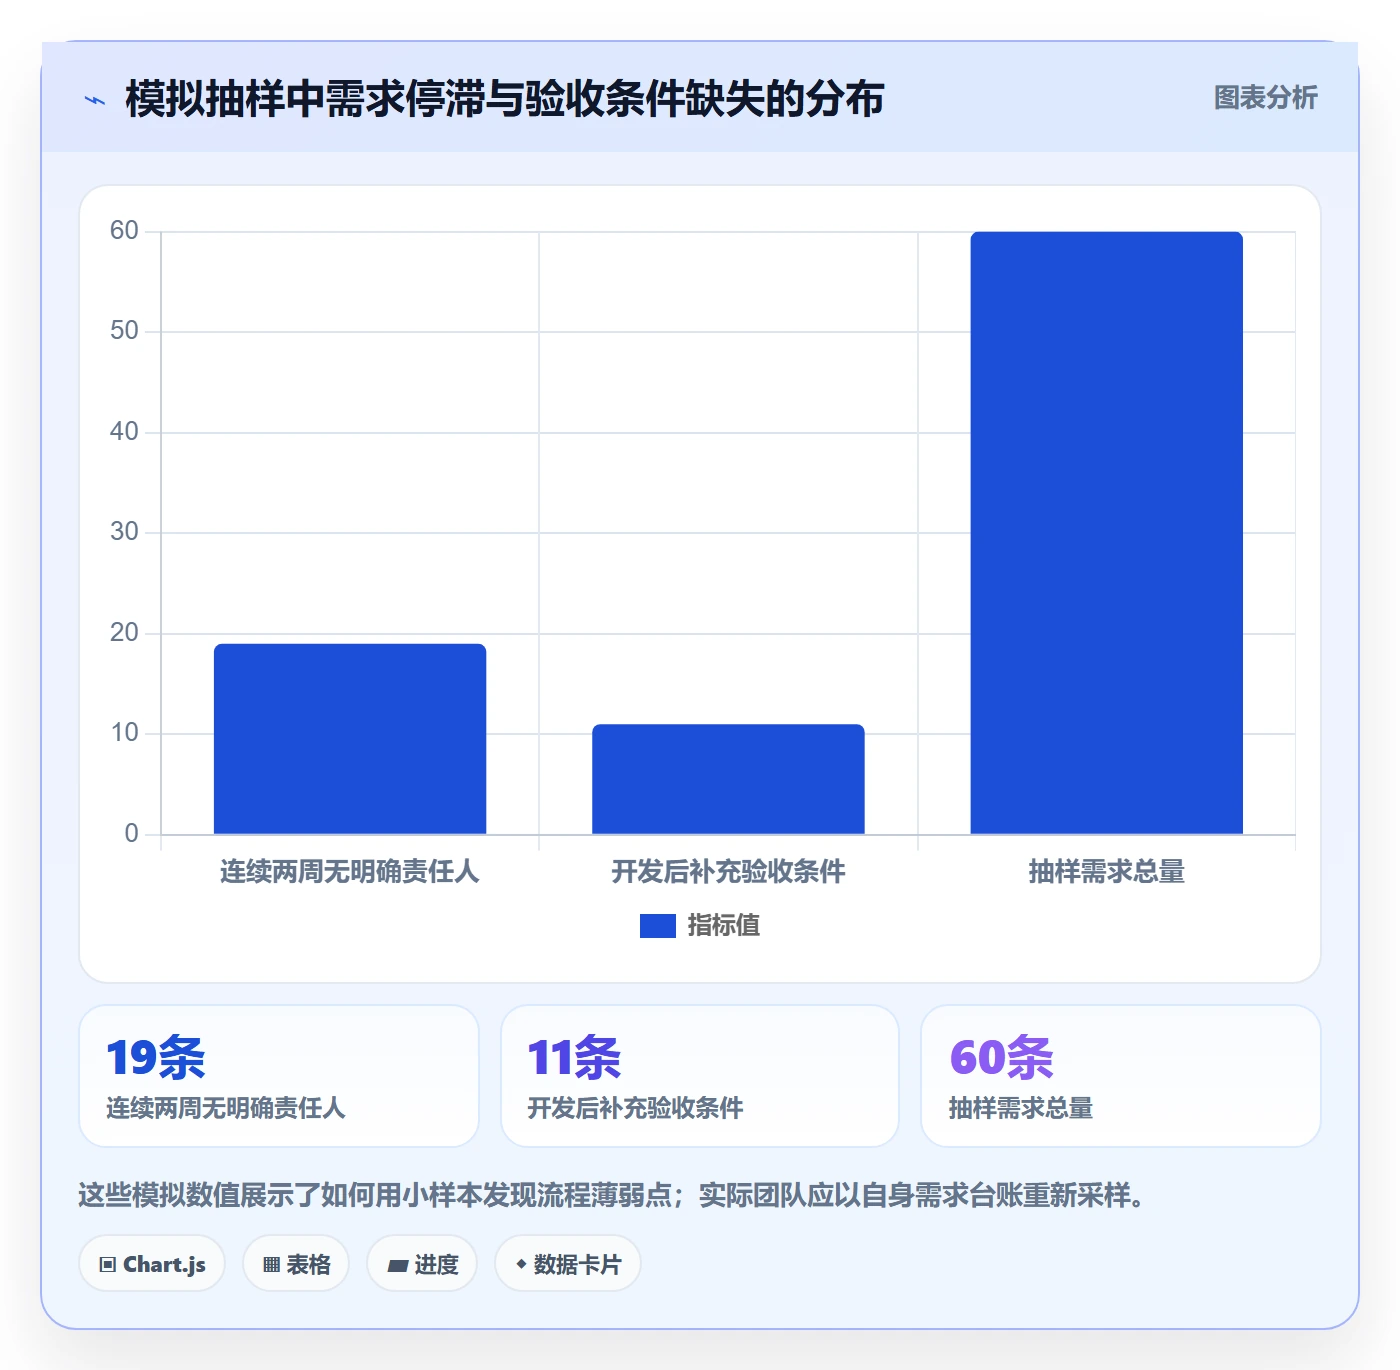Click the diamond icon in 数据卡片 chip
The height and width of the screenshot is (1370, 1400).
click(521, 1264)
